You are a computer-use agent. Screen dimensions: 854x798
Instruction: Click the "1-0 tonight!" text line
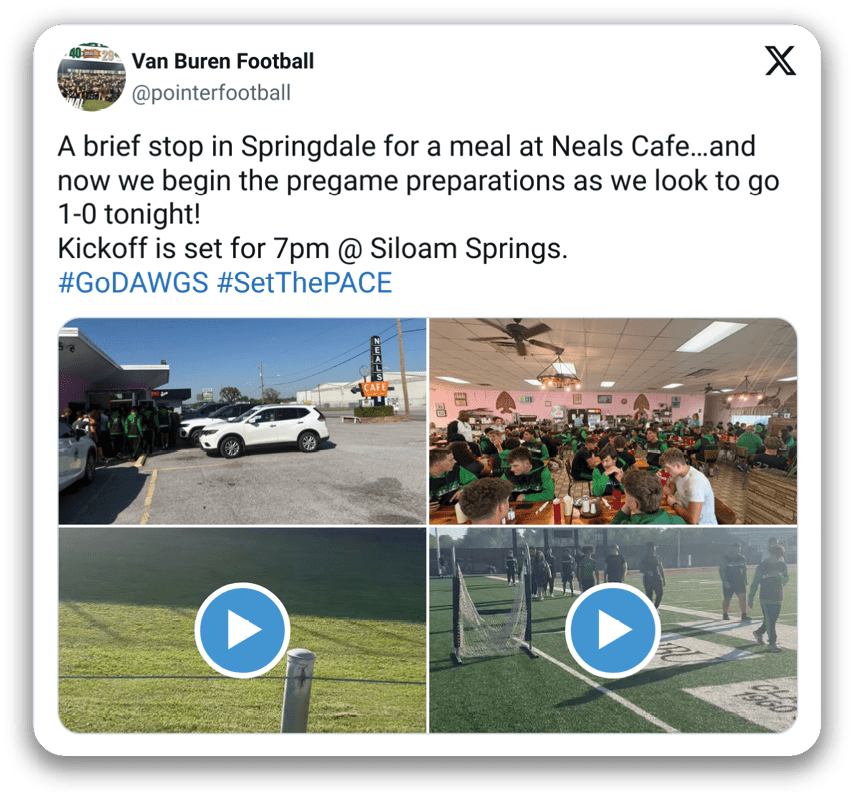coord(130,214)
